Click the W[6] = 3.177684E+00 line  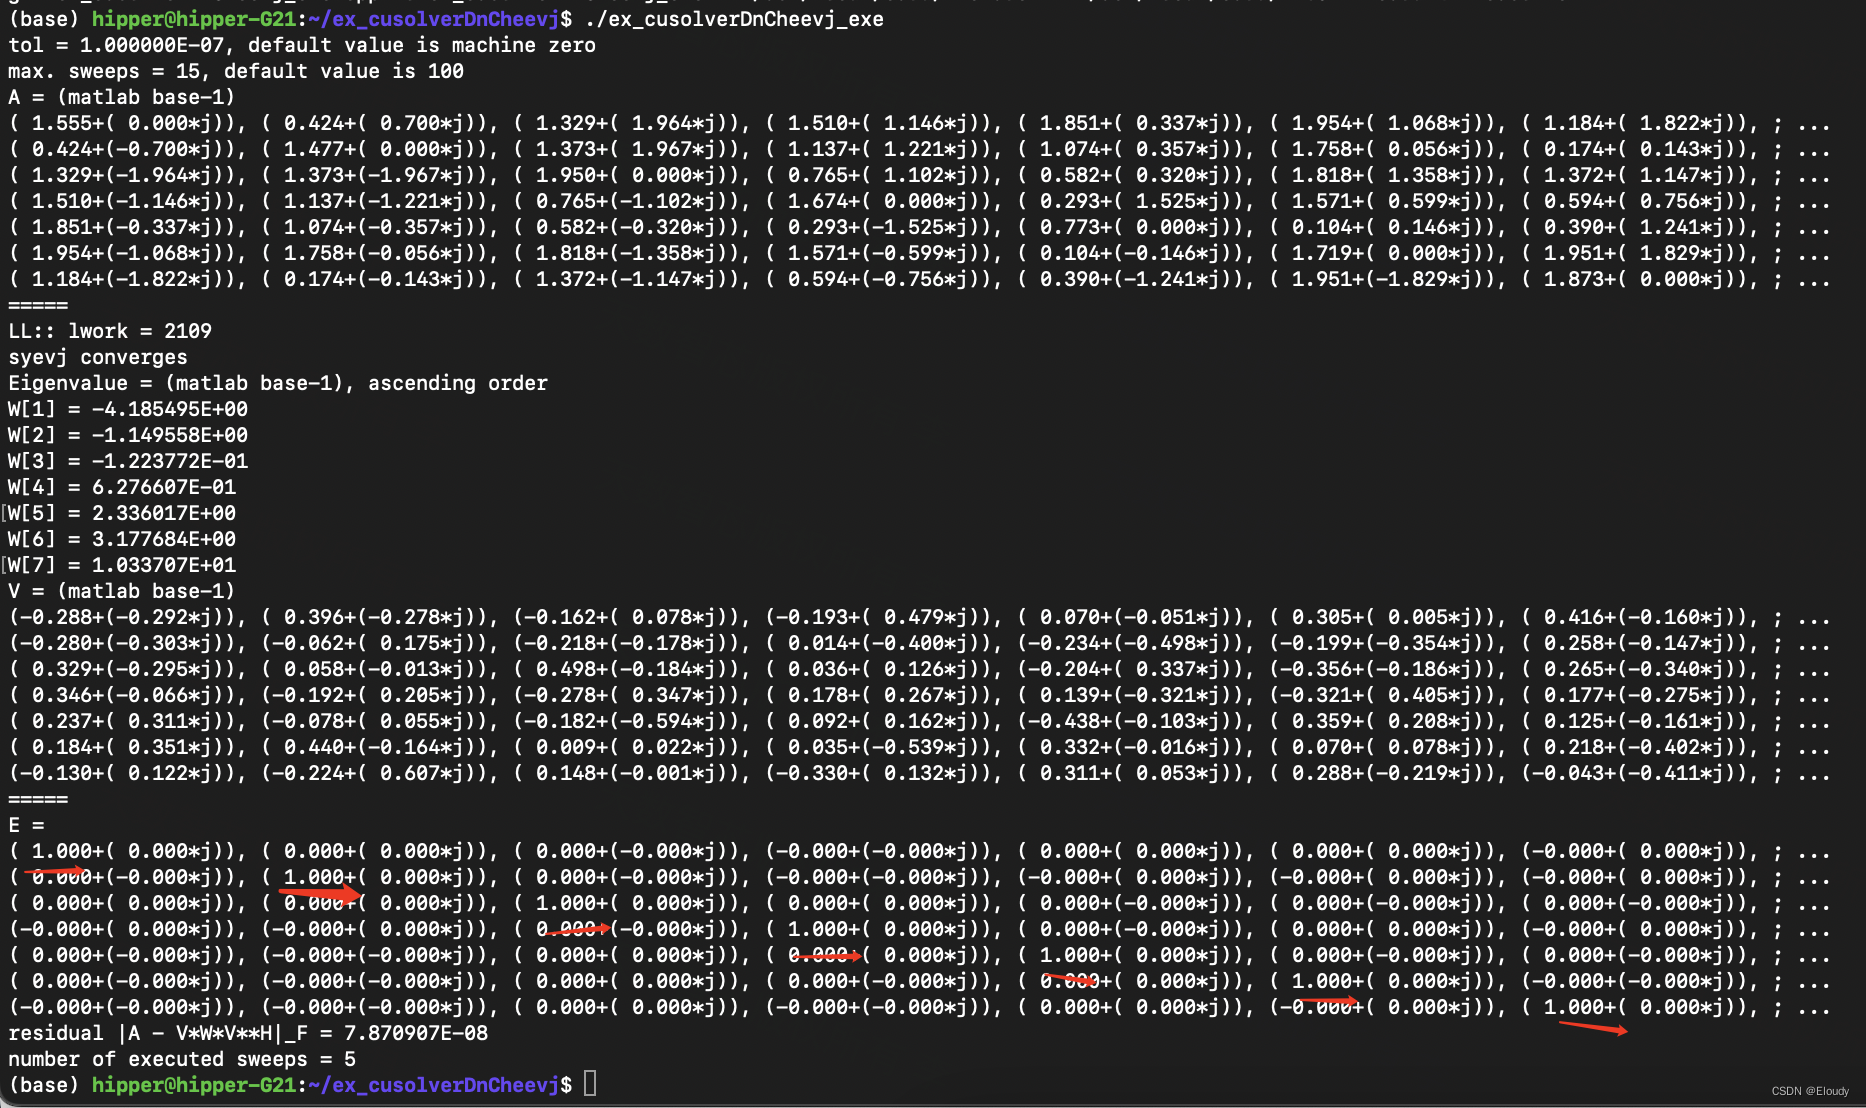click(x=122, y=539)
